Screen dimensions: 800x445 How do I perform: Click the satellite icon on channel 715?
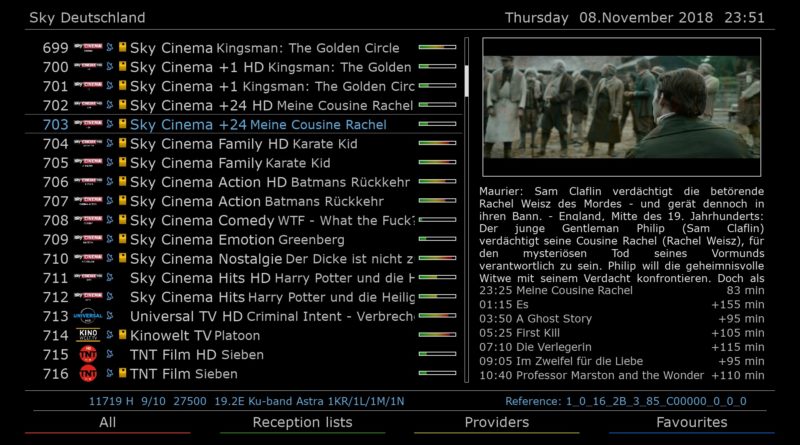(110, 354)
